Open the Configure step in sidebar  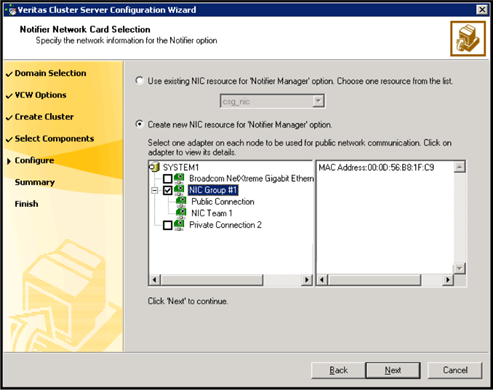(x=34, y=160)
